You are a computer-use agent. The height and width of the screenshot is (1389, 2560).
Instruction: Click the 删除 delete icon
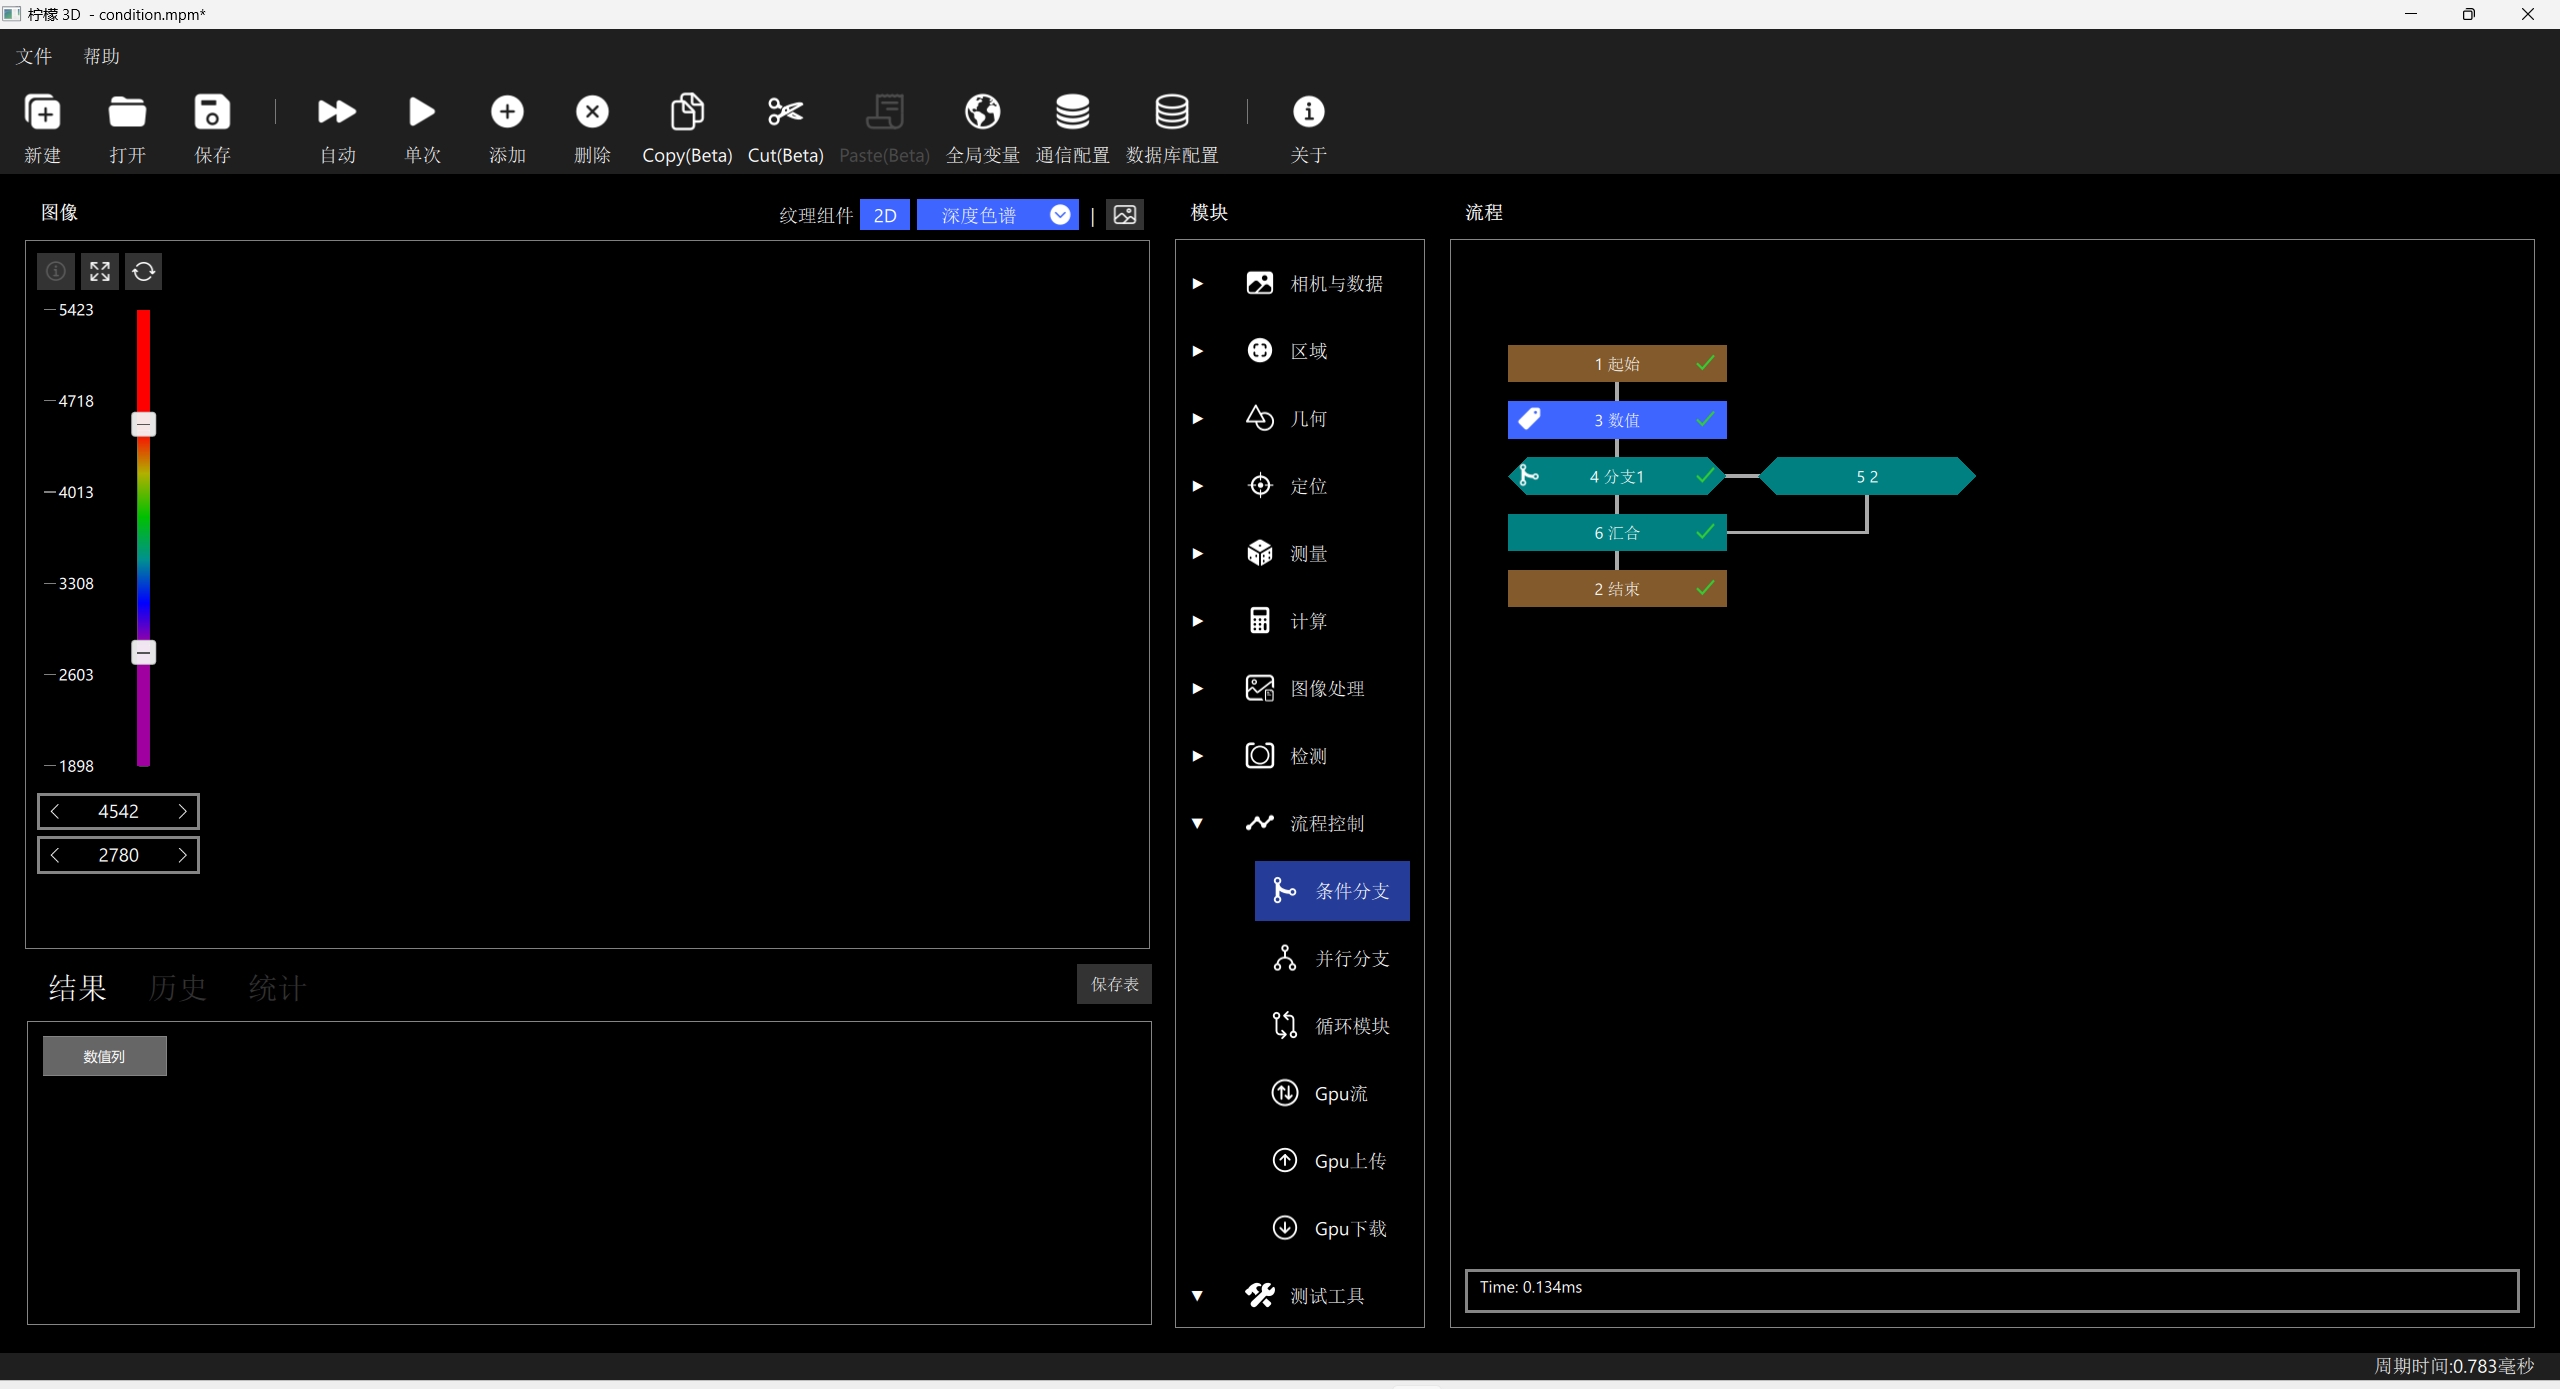[x=592, y=112]
